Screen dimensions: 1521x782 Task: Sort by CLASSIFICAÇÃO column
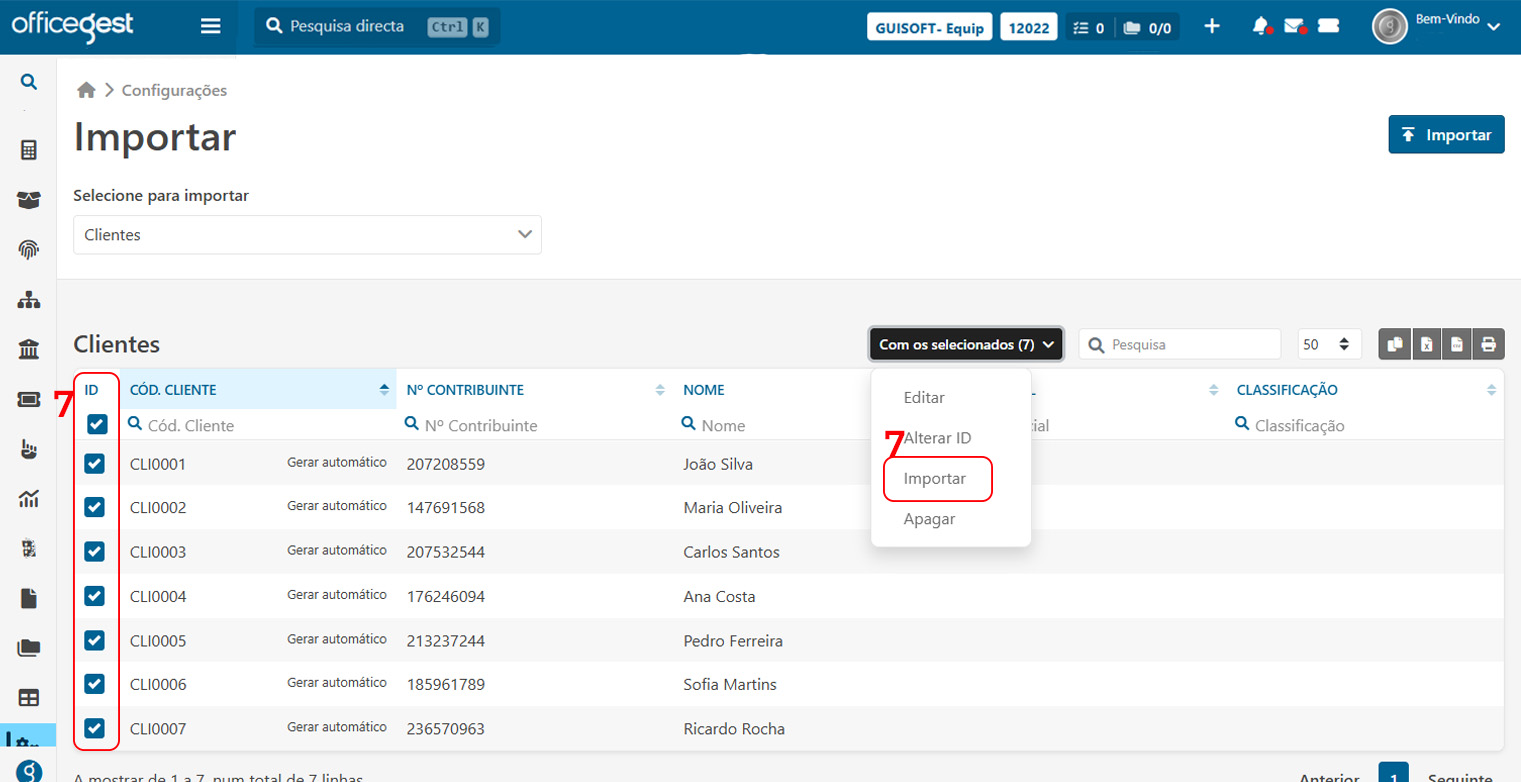1364,390
